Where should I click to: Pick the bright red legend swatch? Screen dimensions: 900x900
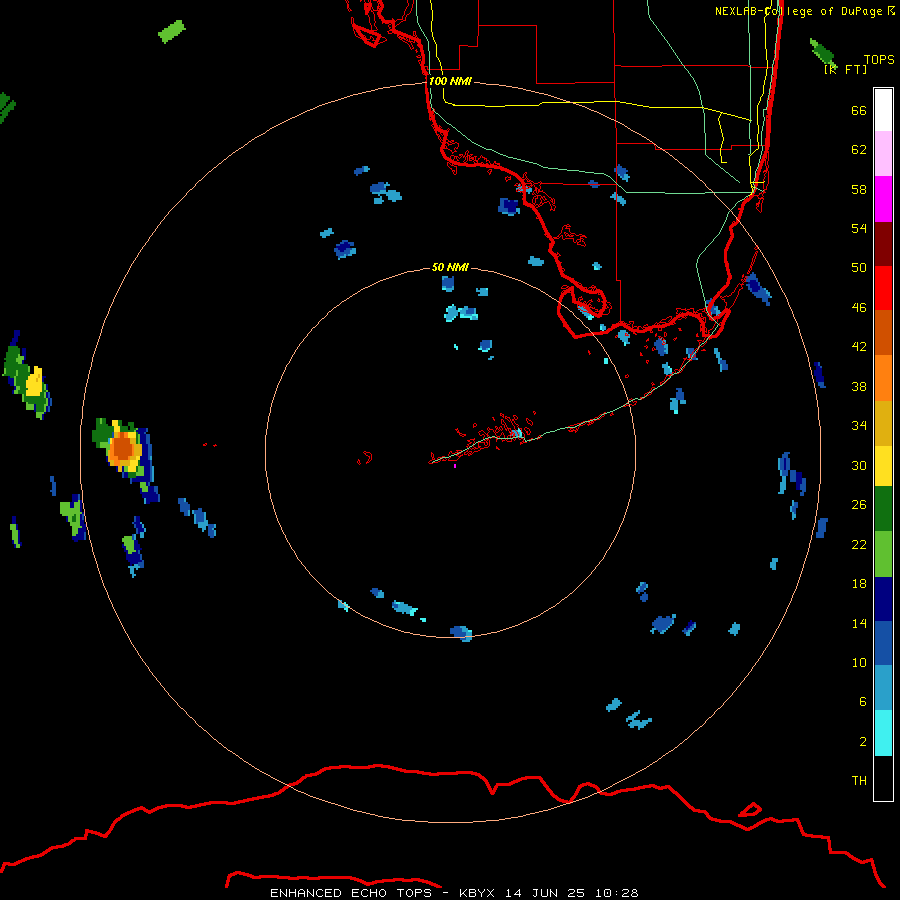point(883,288)
